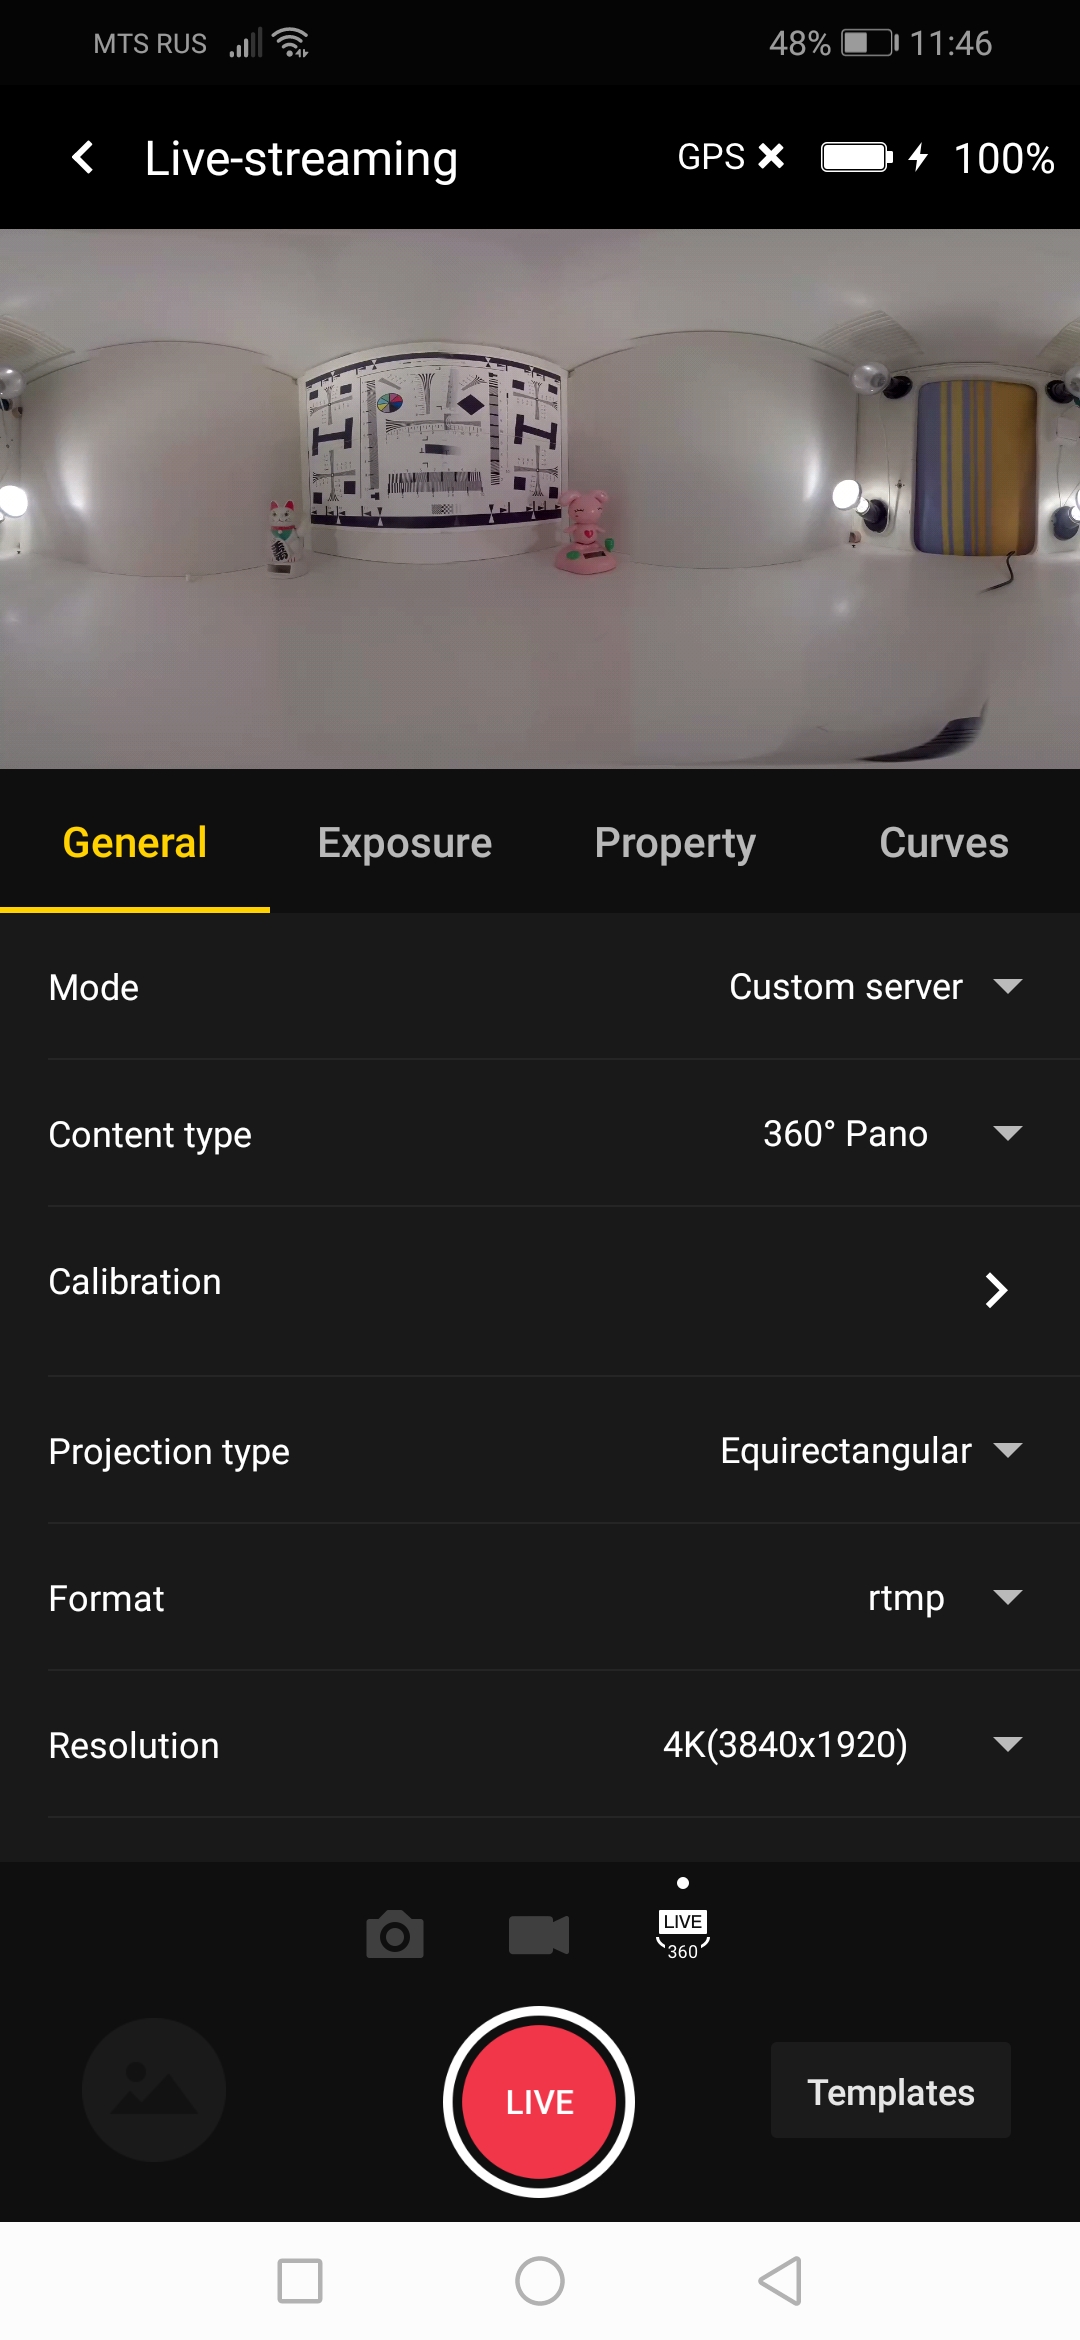
Task: Open the Templates button
Action: [x=890, y=2091]
